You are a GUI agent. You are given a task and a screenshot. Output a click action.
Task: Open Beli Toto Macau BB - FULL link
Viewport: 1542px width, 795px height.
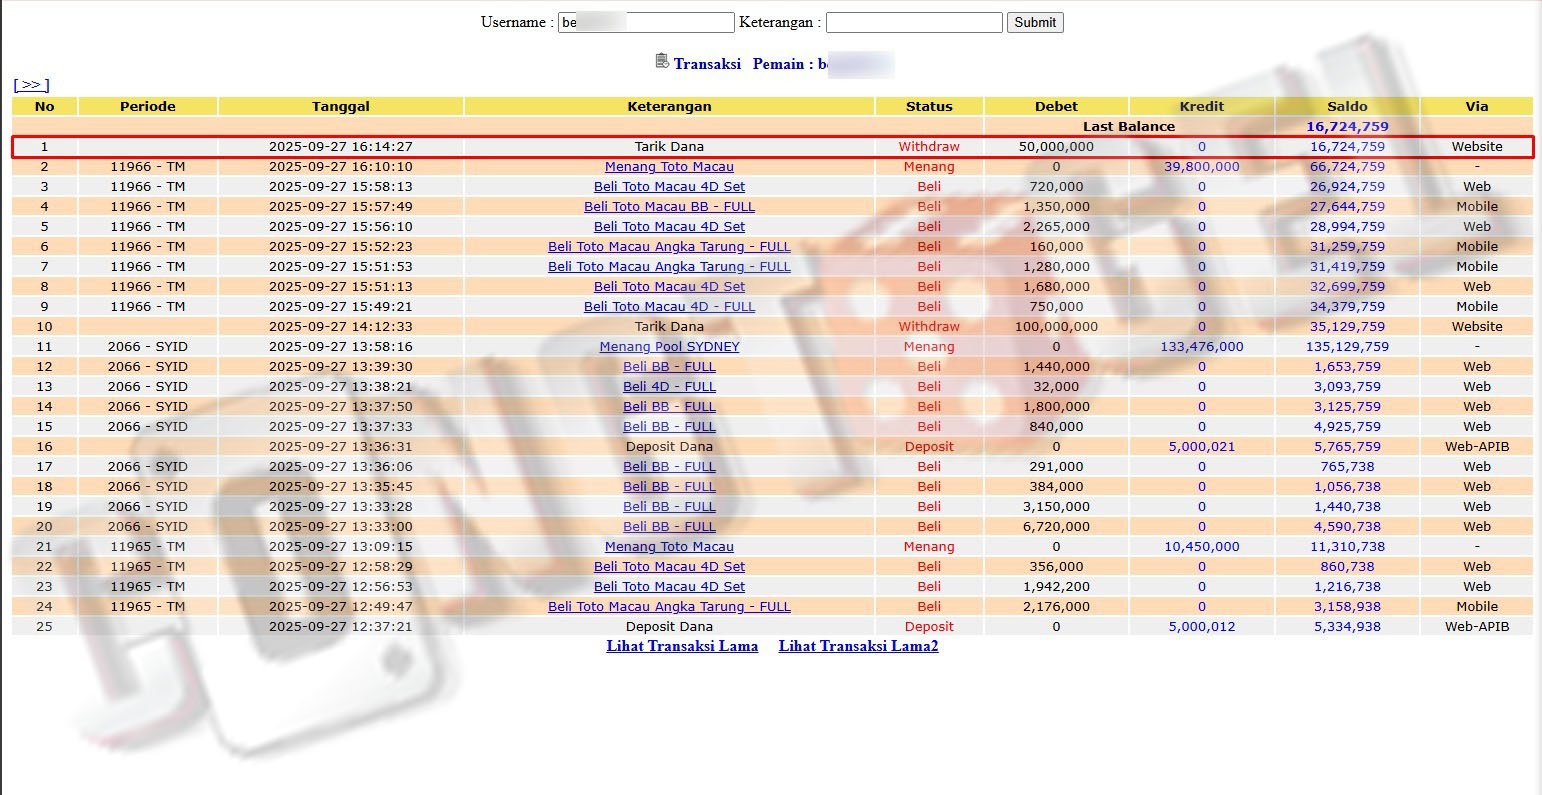[669, 207]
